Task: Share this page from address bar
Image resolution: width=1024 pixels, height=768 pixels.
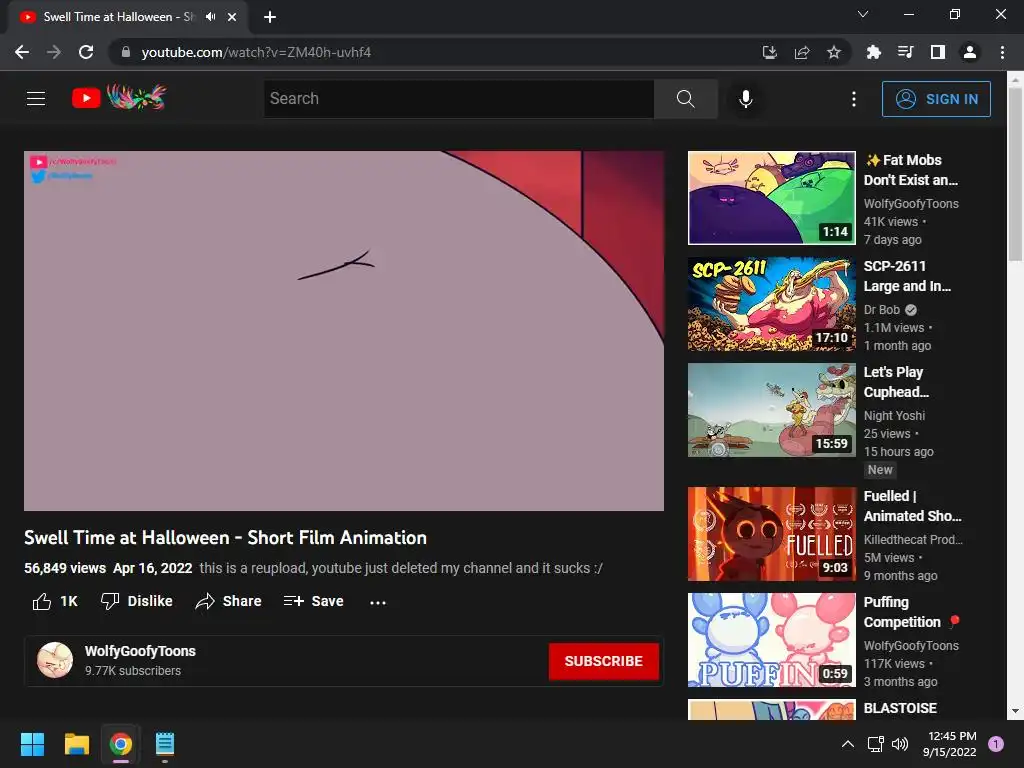Action: [x=802, y=52]
